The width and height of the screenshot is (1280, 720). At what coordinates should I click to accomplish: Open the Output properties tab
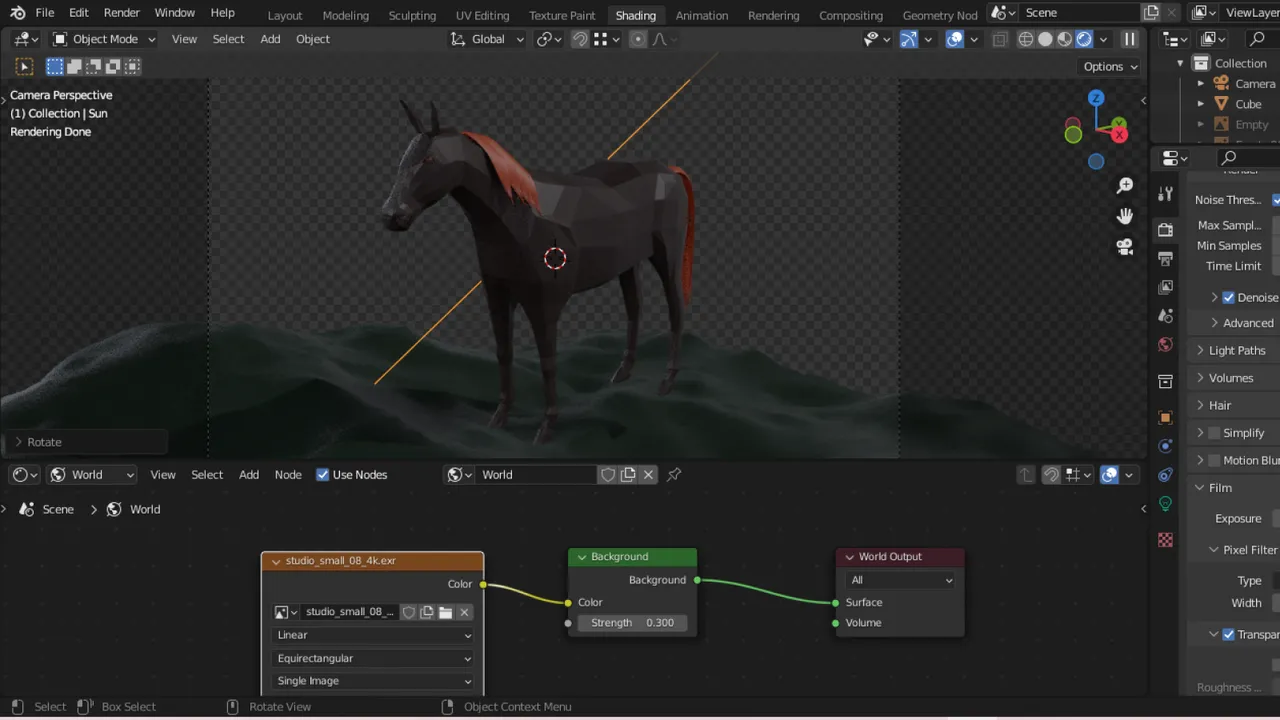tap(1165, 259)
